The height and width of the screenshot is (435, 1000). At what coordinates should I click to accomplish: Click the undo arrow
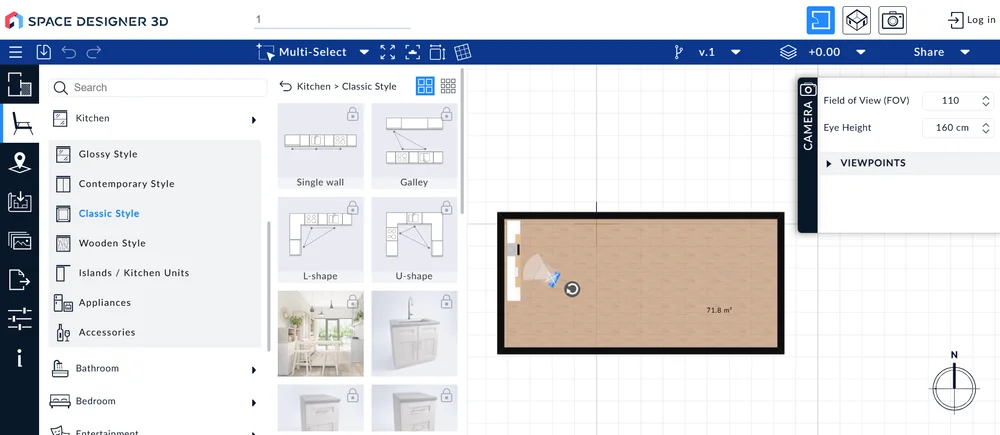point(69,52)
